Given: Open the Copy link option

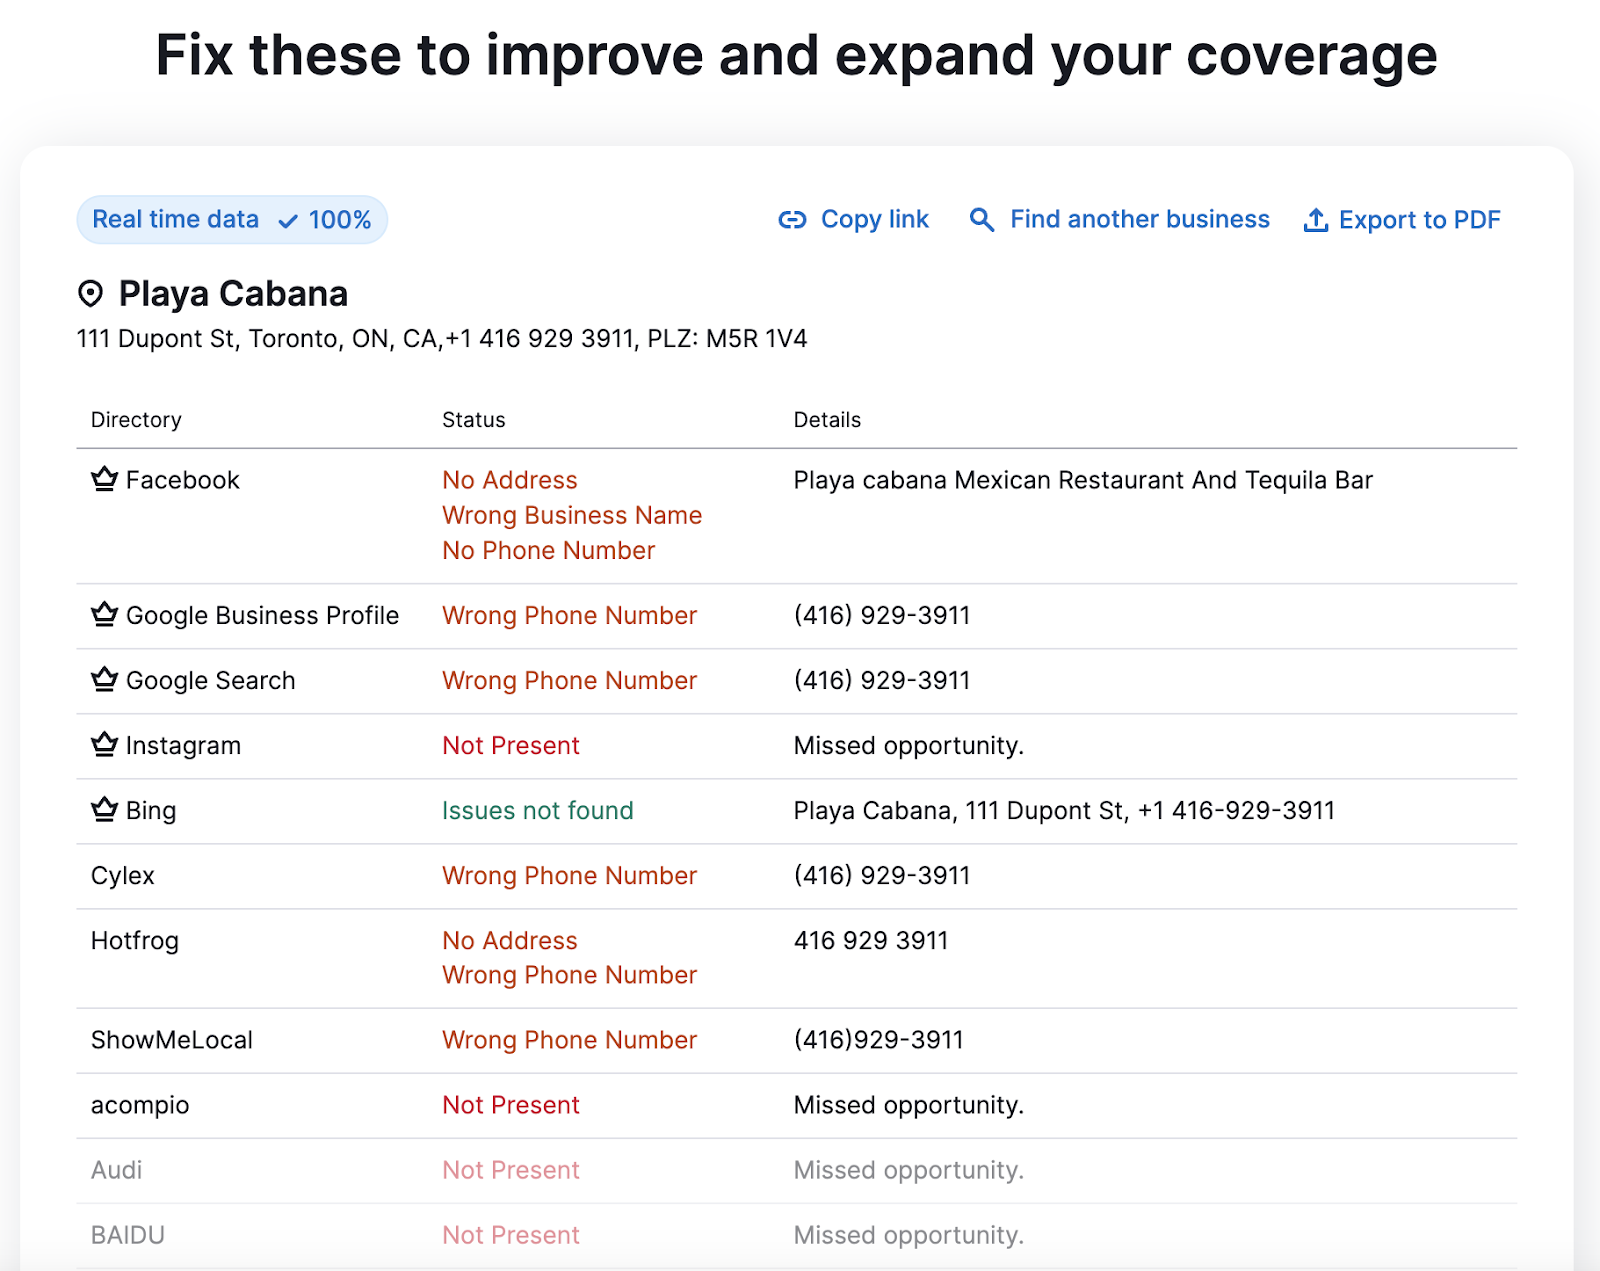Looking at the screenshot, I should point(874,219).
